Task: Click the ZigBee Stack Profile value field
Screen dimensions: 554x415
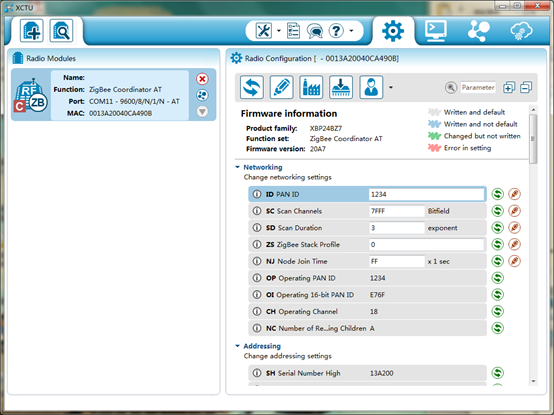Action: [x=426, y=244]
